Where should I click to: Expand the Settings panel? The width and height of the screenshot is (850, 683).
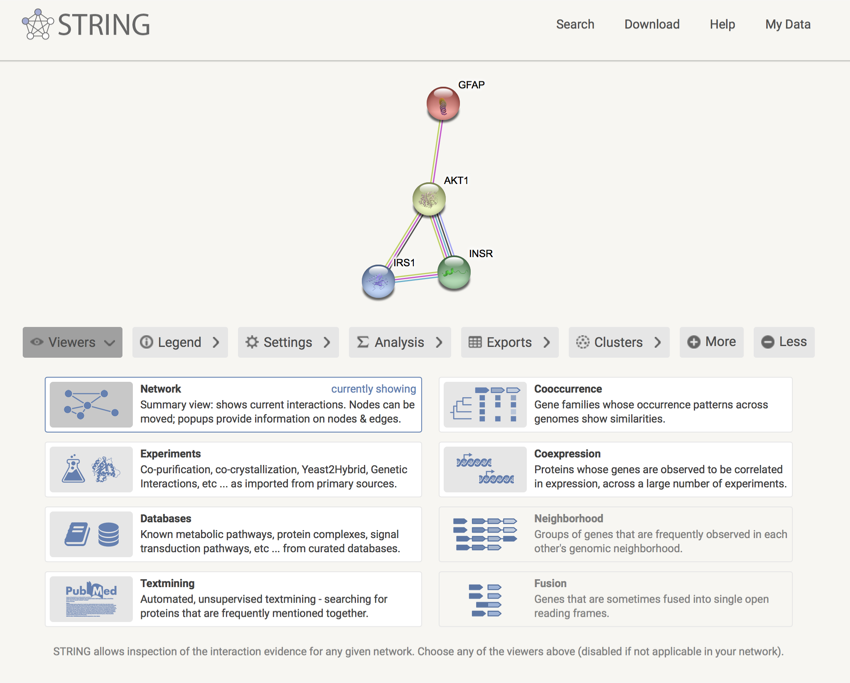pyautogui.click(x=288, y=342)
